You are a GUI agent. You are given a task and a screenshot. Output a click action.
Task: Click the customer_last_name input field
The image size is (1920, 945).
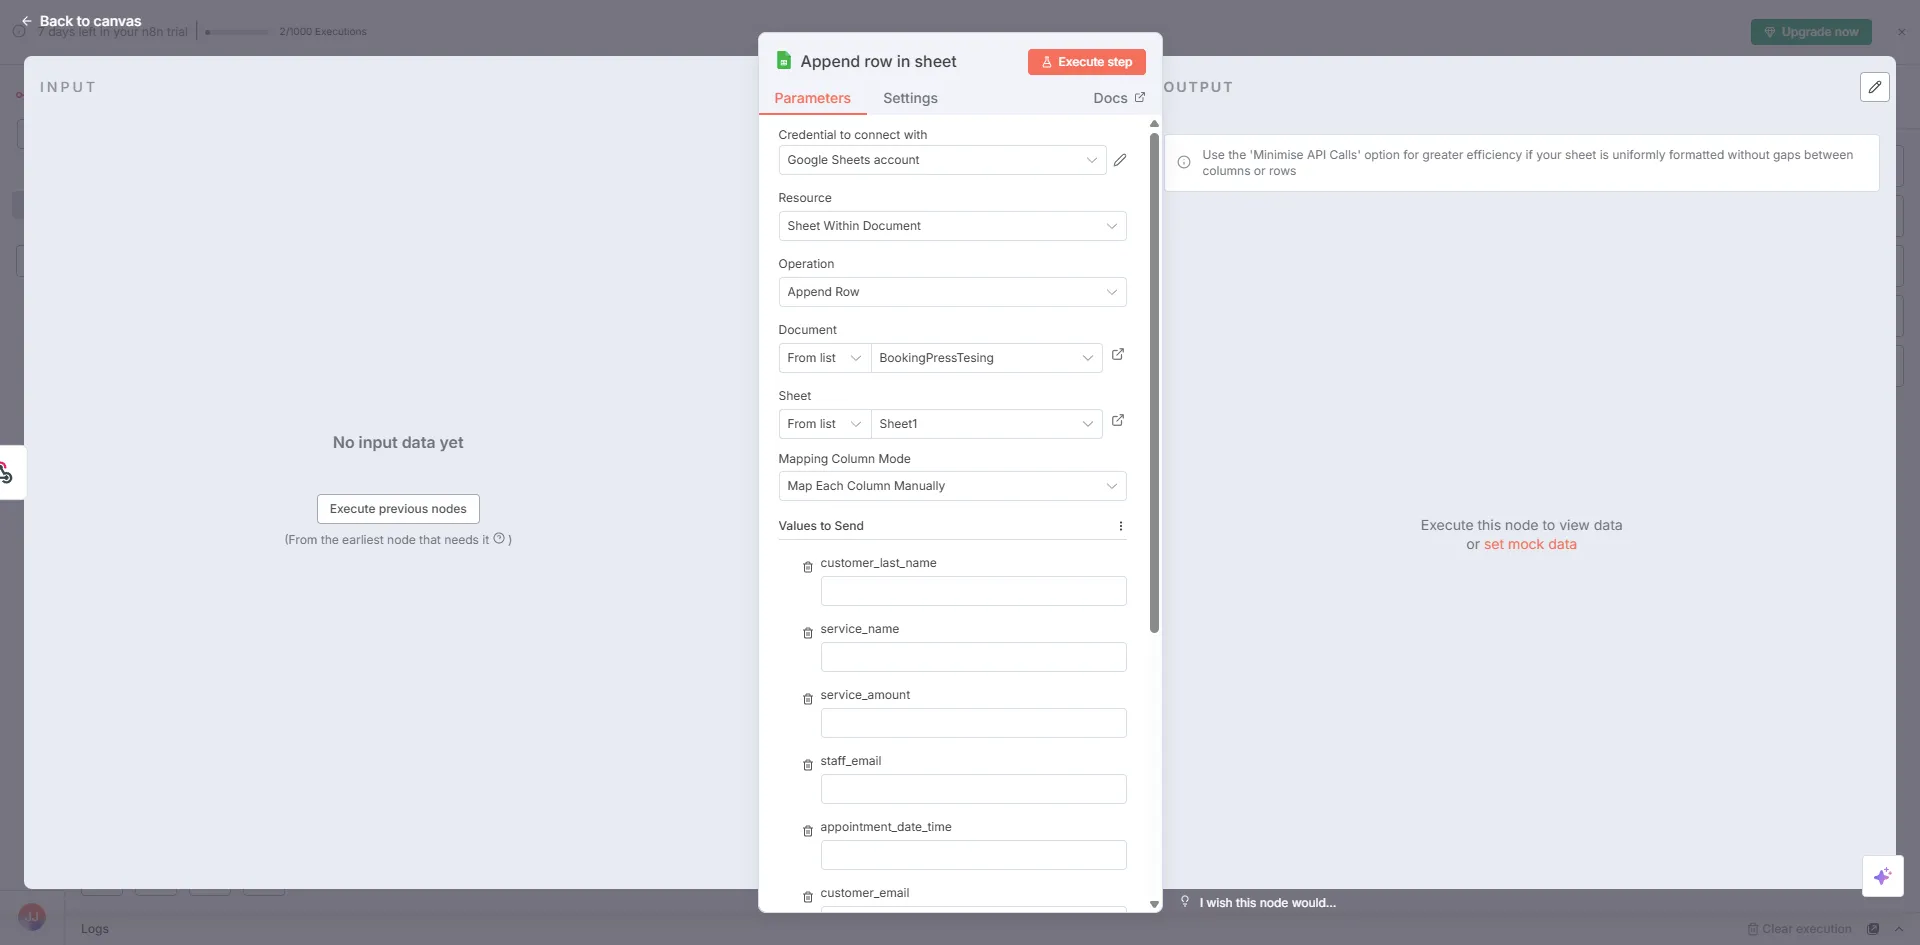tap(973, 591)
